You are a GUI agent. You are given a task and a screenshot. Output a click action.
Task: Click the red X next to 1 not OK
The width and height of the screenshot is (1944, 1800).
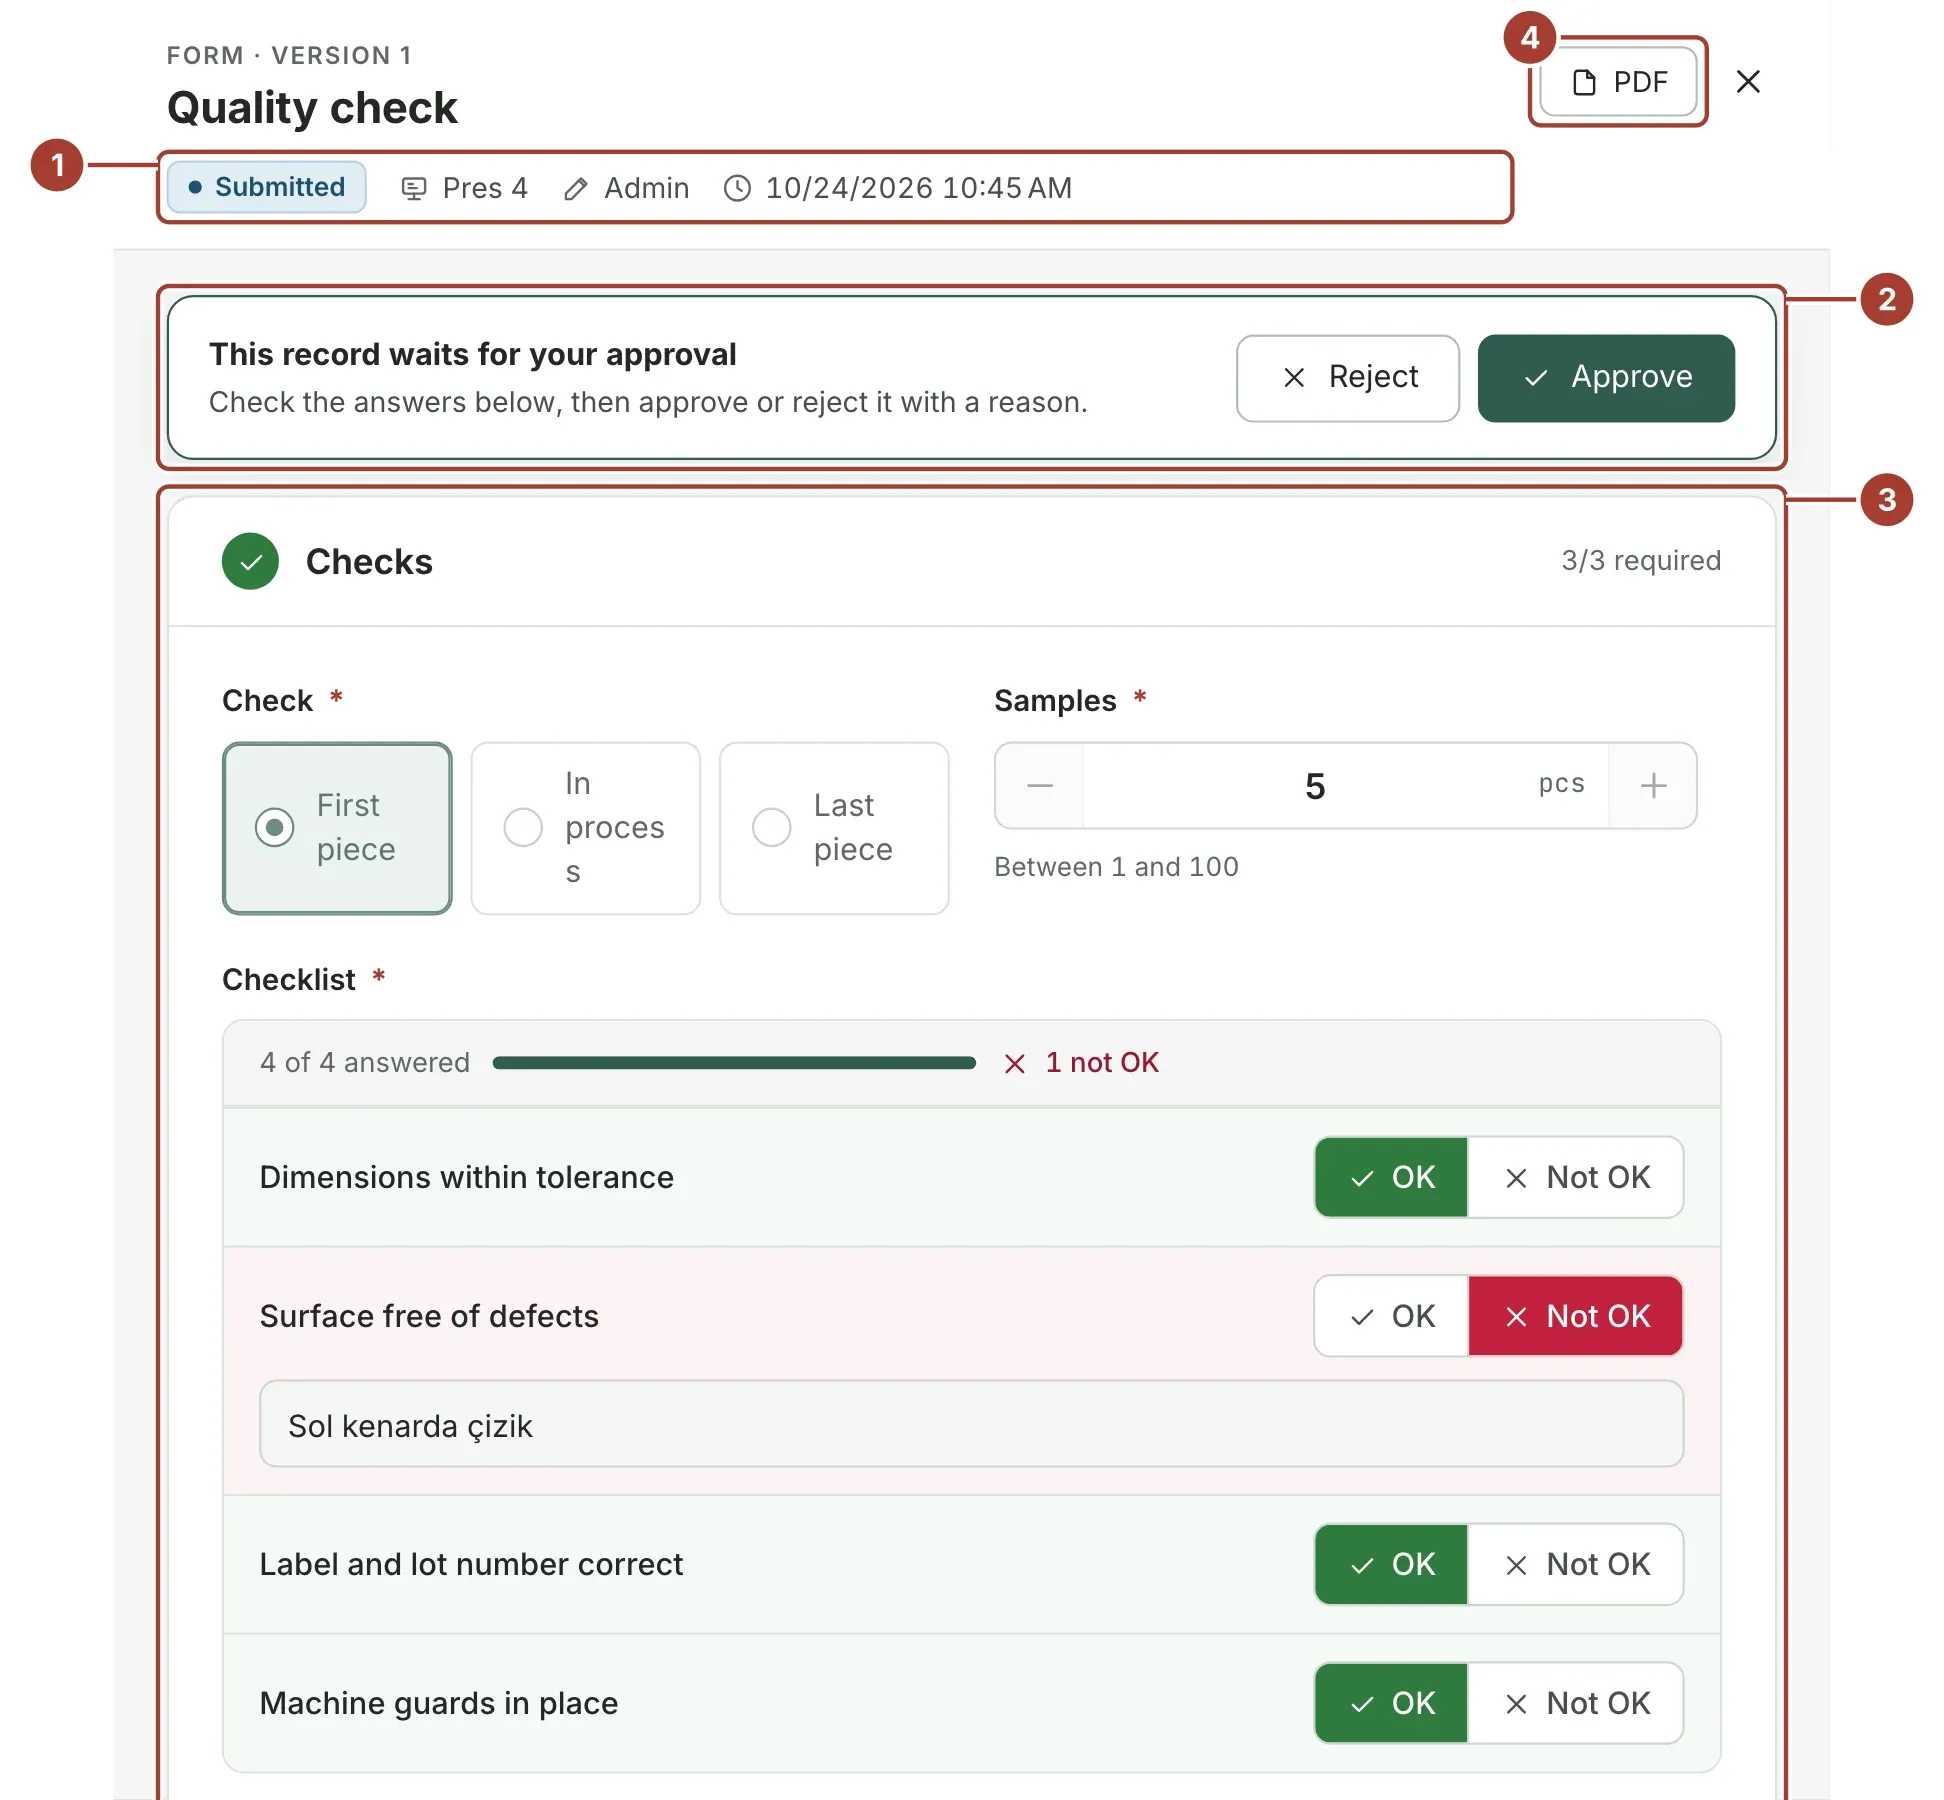point(1015,1063)
